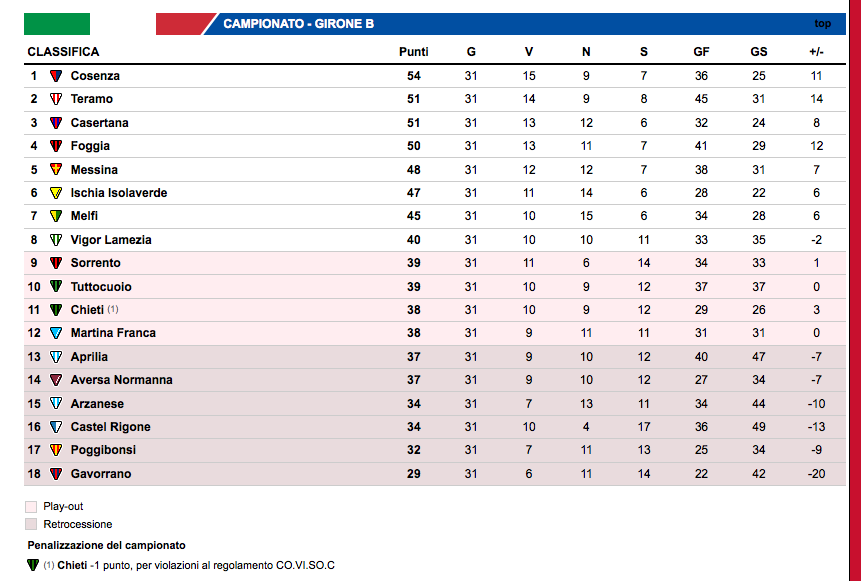Open the Messina team link
The width and height of the screenshot is (861, 581).
click(x=94, y=170)
